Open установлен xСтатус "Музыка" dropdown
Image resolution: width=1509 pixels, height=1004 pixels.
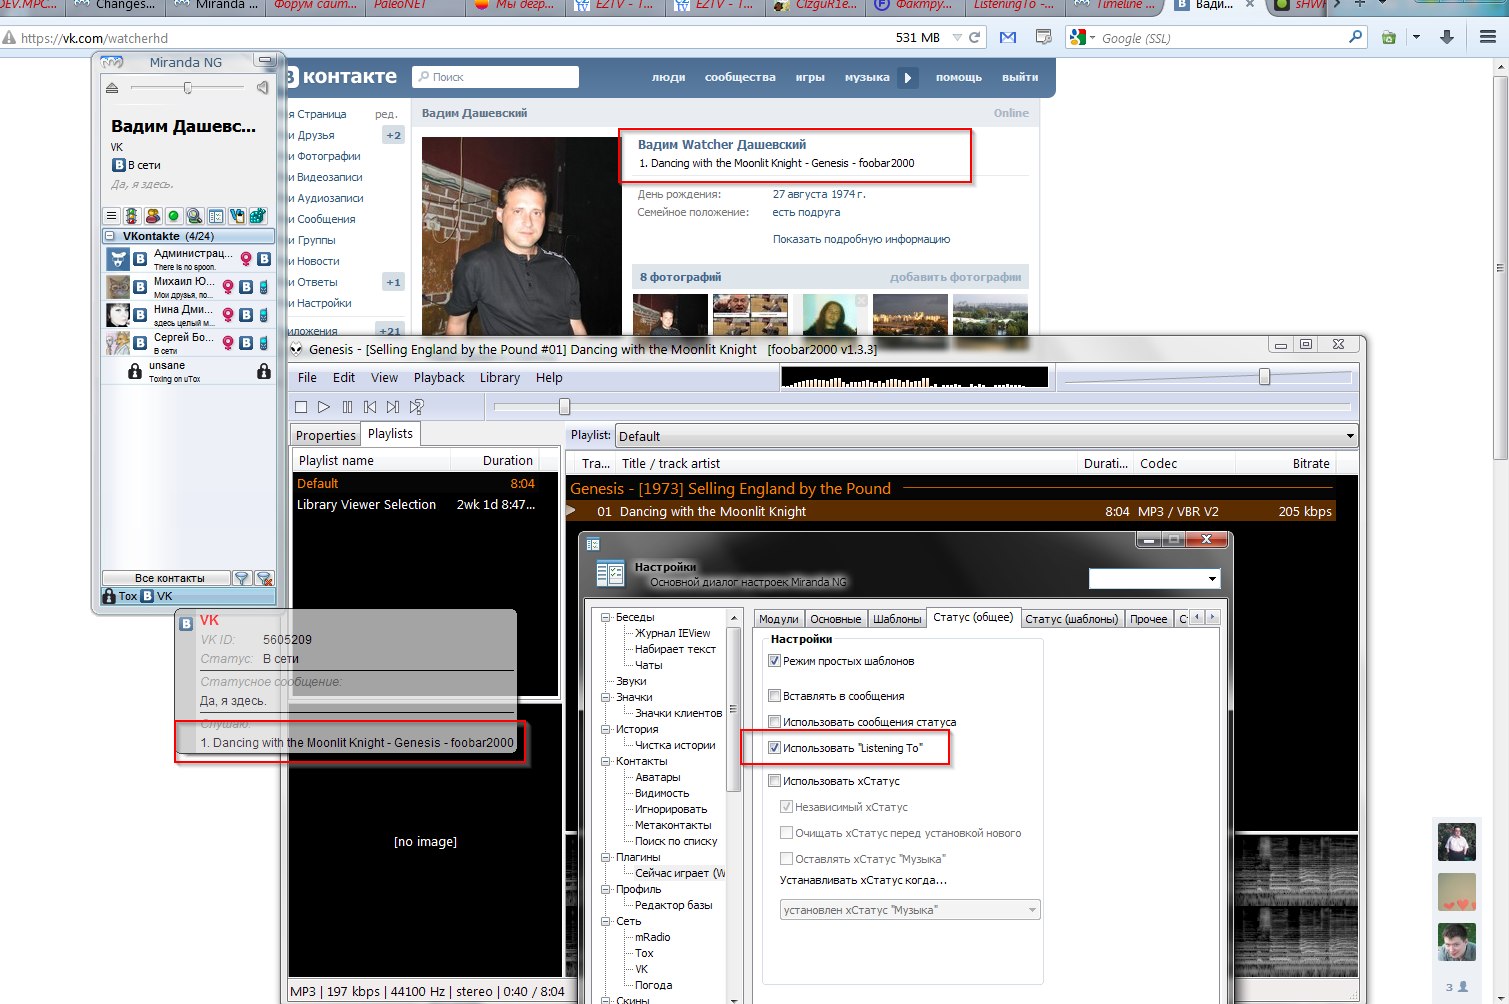910,910
